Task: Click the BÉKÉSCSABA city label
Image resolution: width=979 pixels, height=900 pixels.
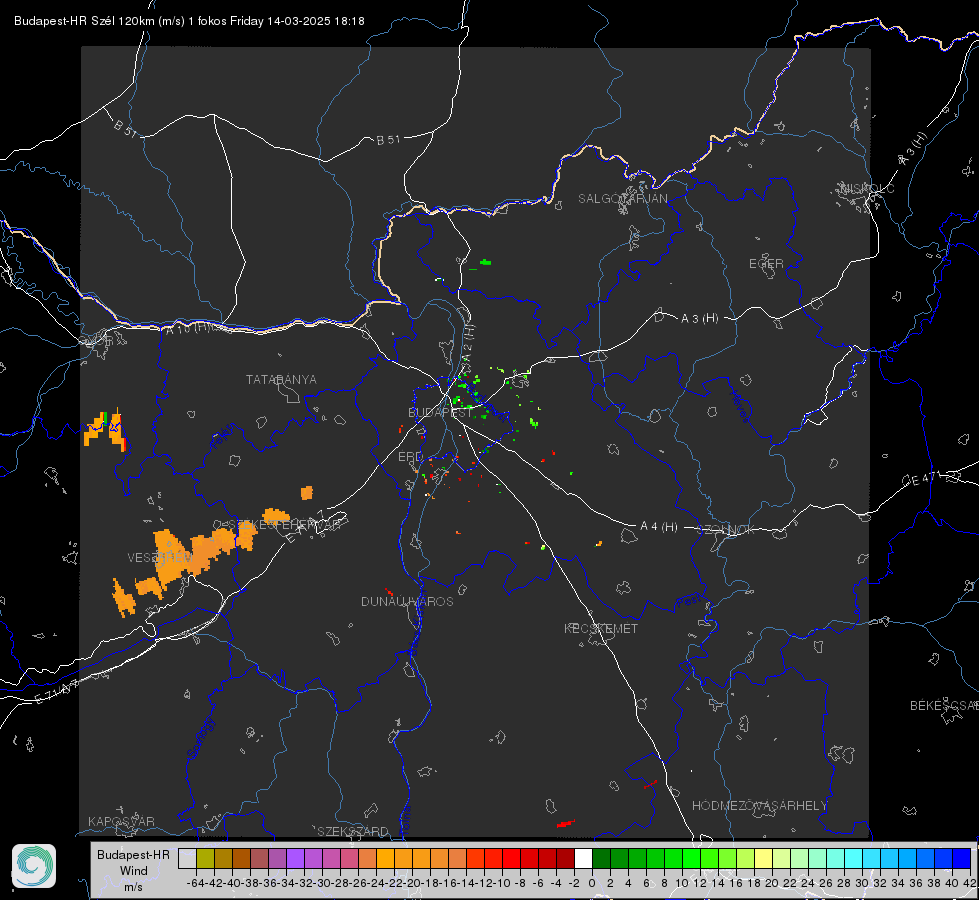Action: pyautogui.click(x=943, y=706)
